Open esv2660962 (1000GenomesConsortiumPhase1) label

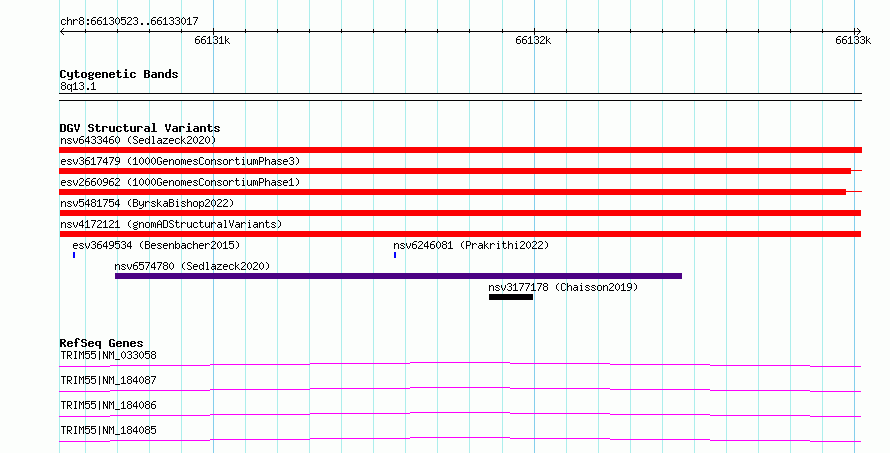click(x=180, y=182)
